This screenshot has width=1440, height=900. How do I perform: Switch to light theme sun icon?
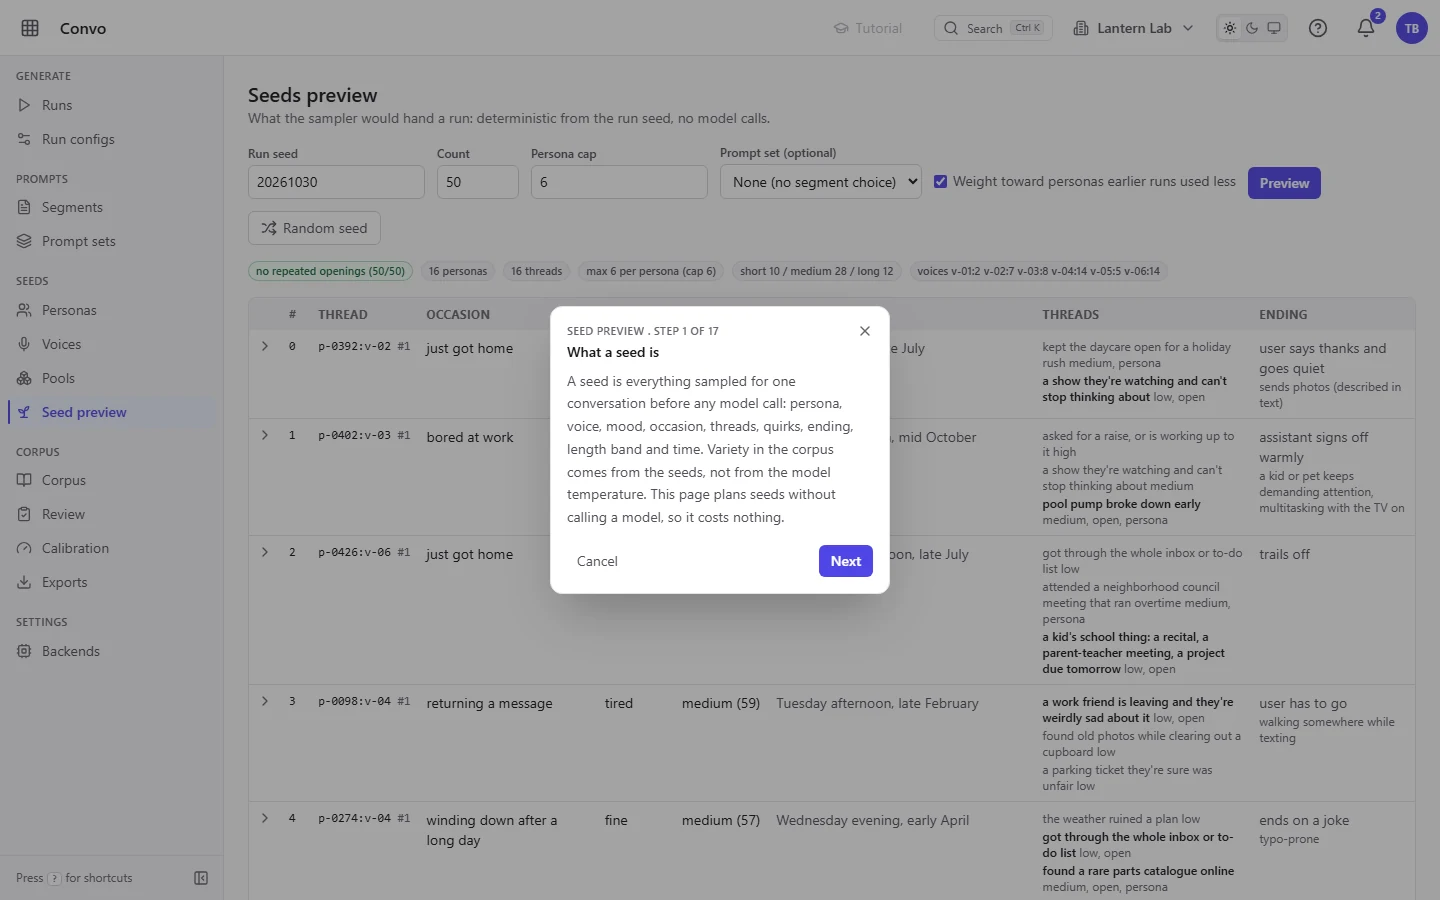[1230, 28]
